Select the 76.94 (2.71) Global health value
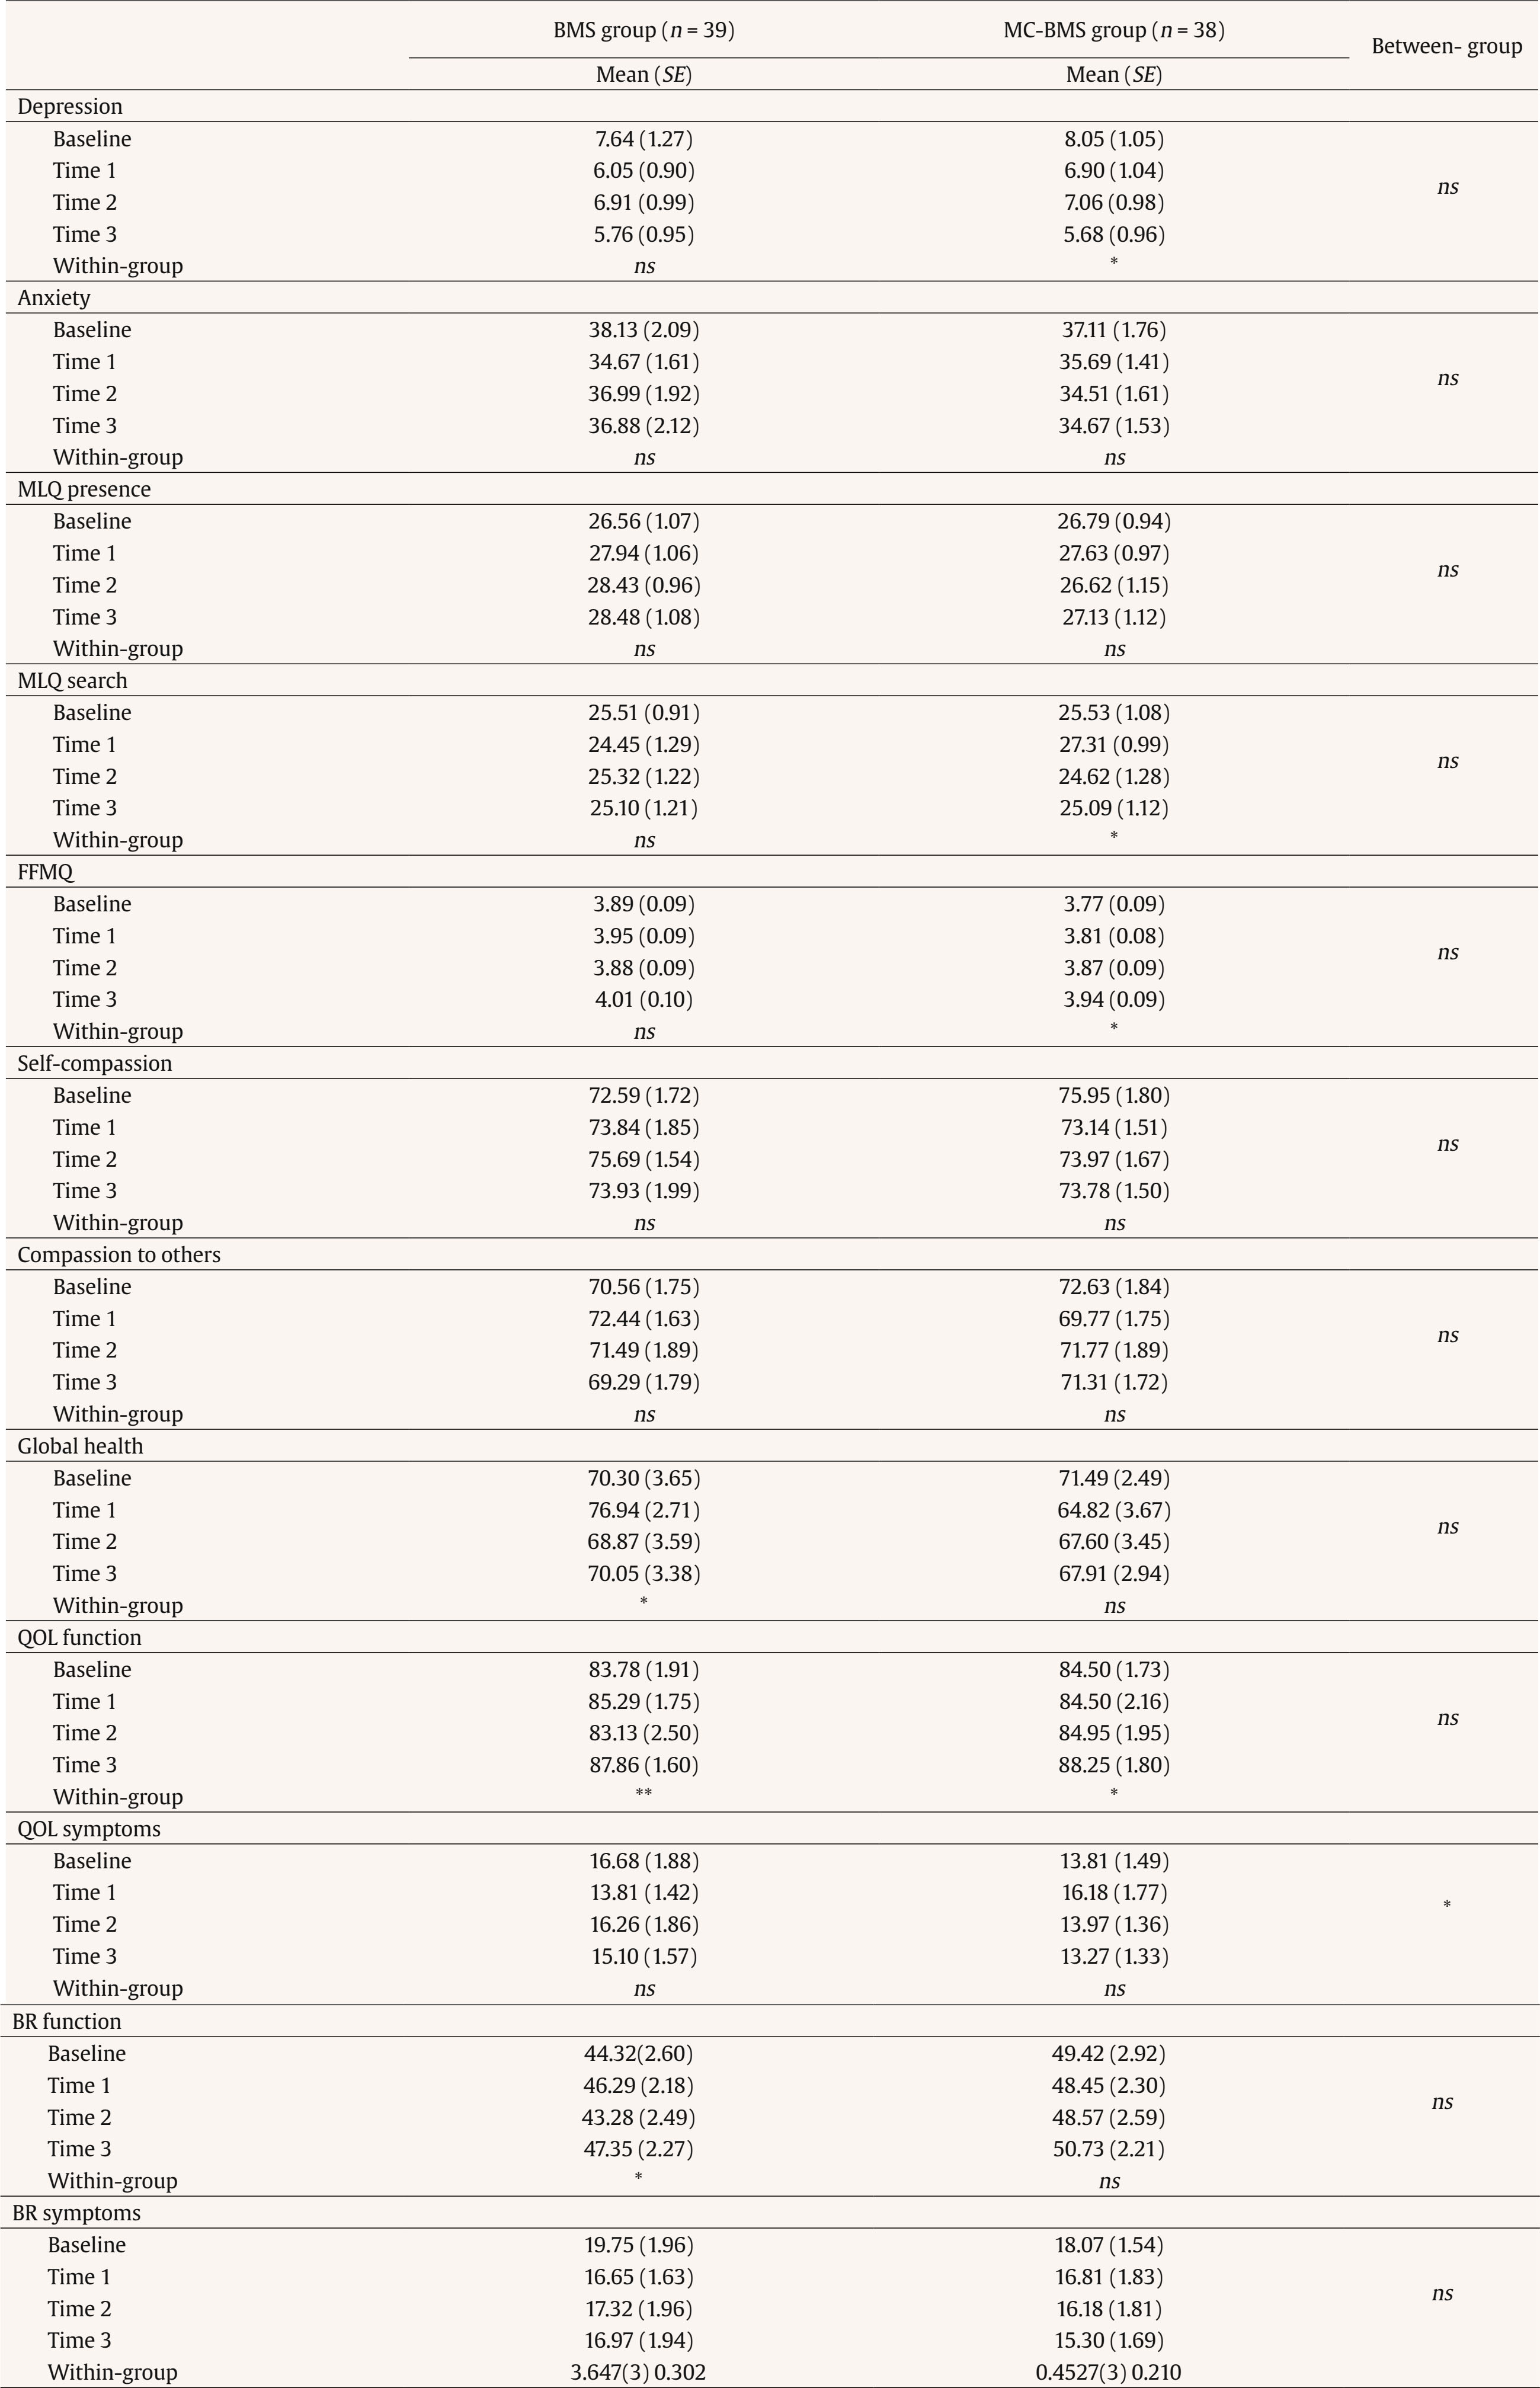Image resolution: width=1540 pixels, height=2388 pixels. click(643, 1510)
